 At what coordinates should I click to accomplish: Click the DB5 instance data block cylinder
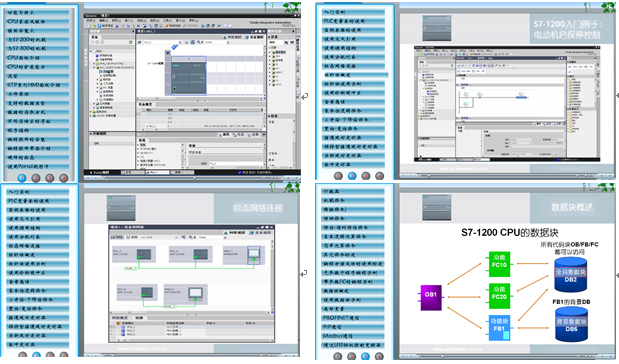pos(571,324)
